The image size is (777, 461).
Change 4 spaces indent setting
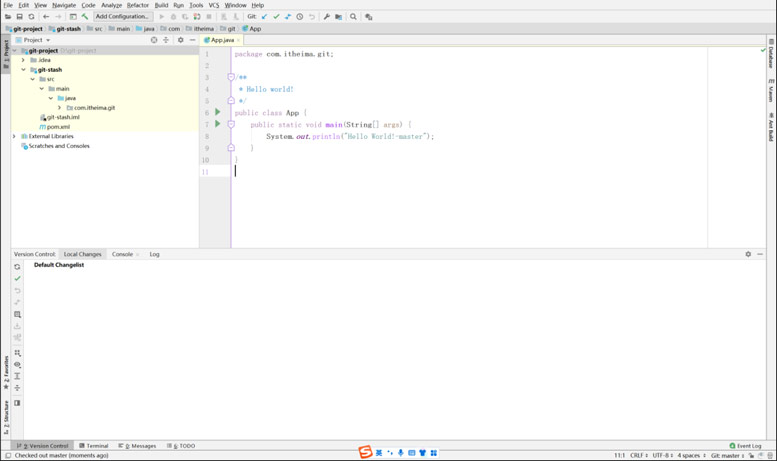coord(691,455)
